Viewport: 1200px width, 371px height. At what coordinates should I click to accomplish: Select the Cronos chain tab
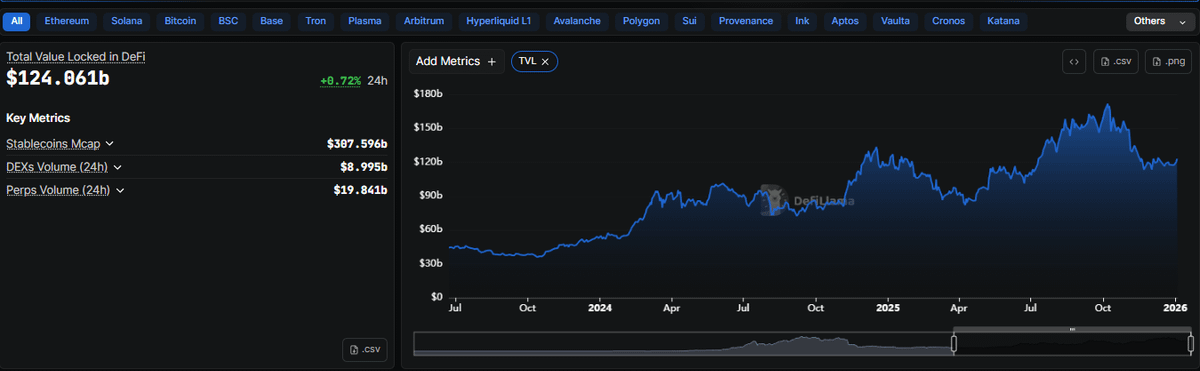coord(948,21)
